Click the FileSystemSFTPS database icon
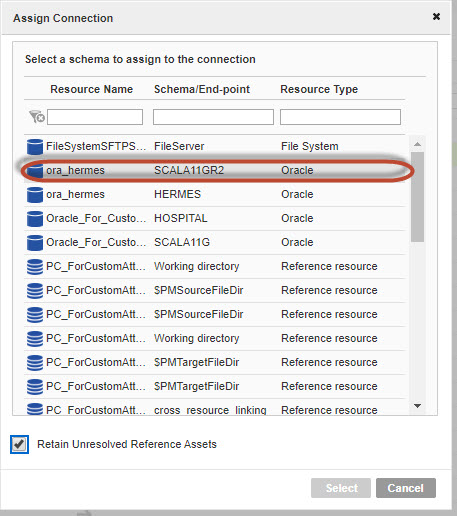 [35, 147]
